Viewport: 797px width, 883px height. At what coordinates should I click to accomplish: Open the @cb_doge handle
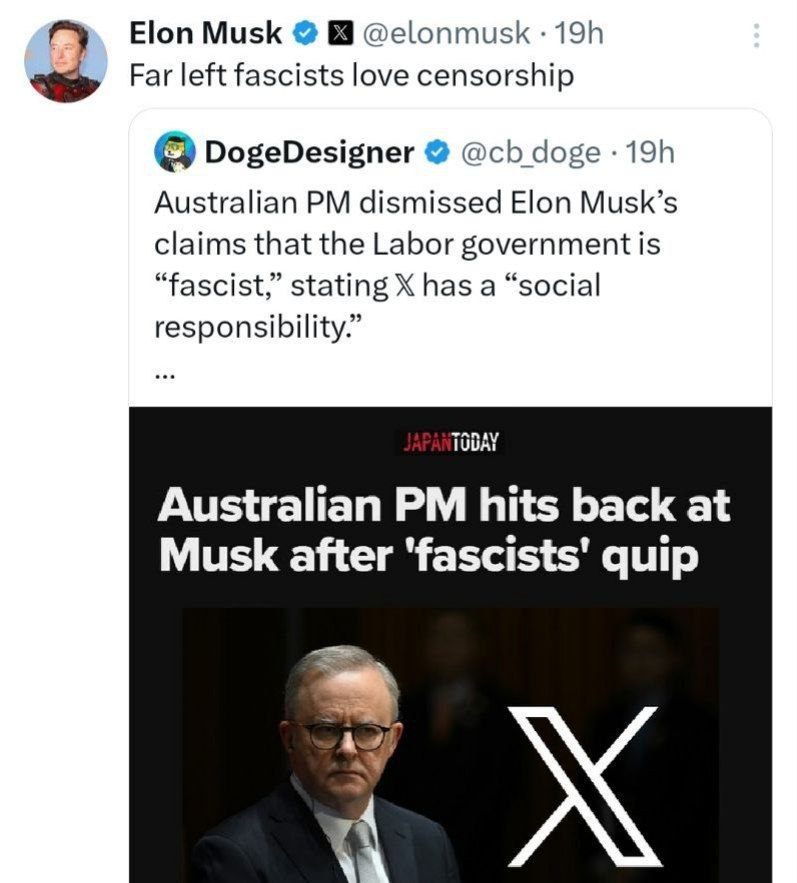coord(531,152)
